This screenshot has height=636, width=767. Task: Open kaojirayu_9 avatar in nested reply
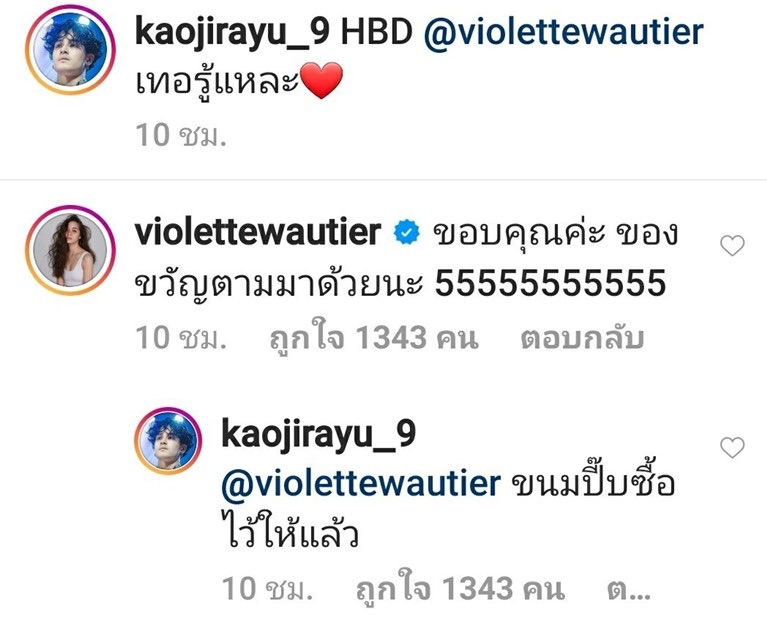click(168, 441)
